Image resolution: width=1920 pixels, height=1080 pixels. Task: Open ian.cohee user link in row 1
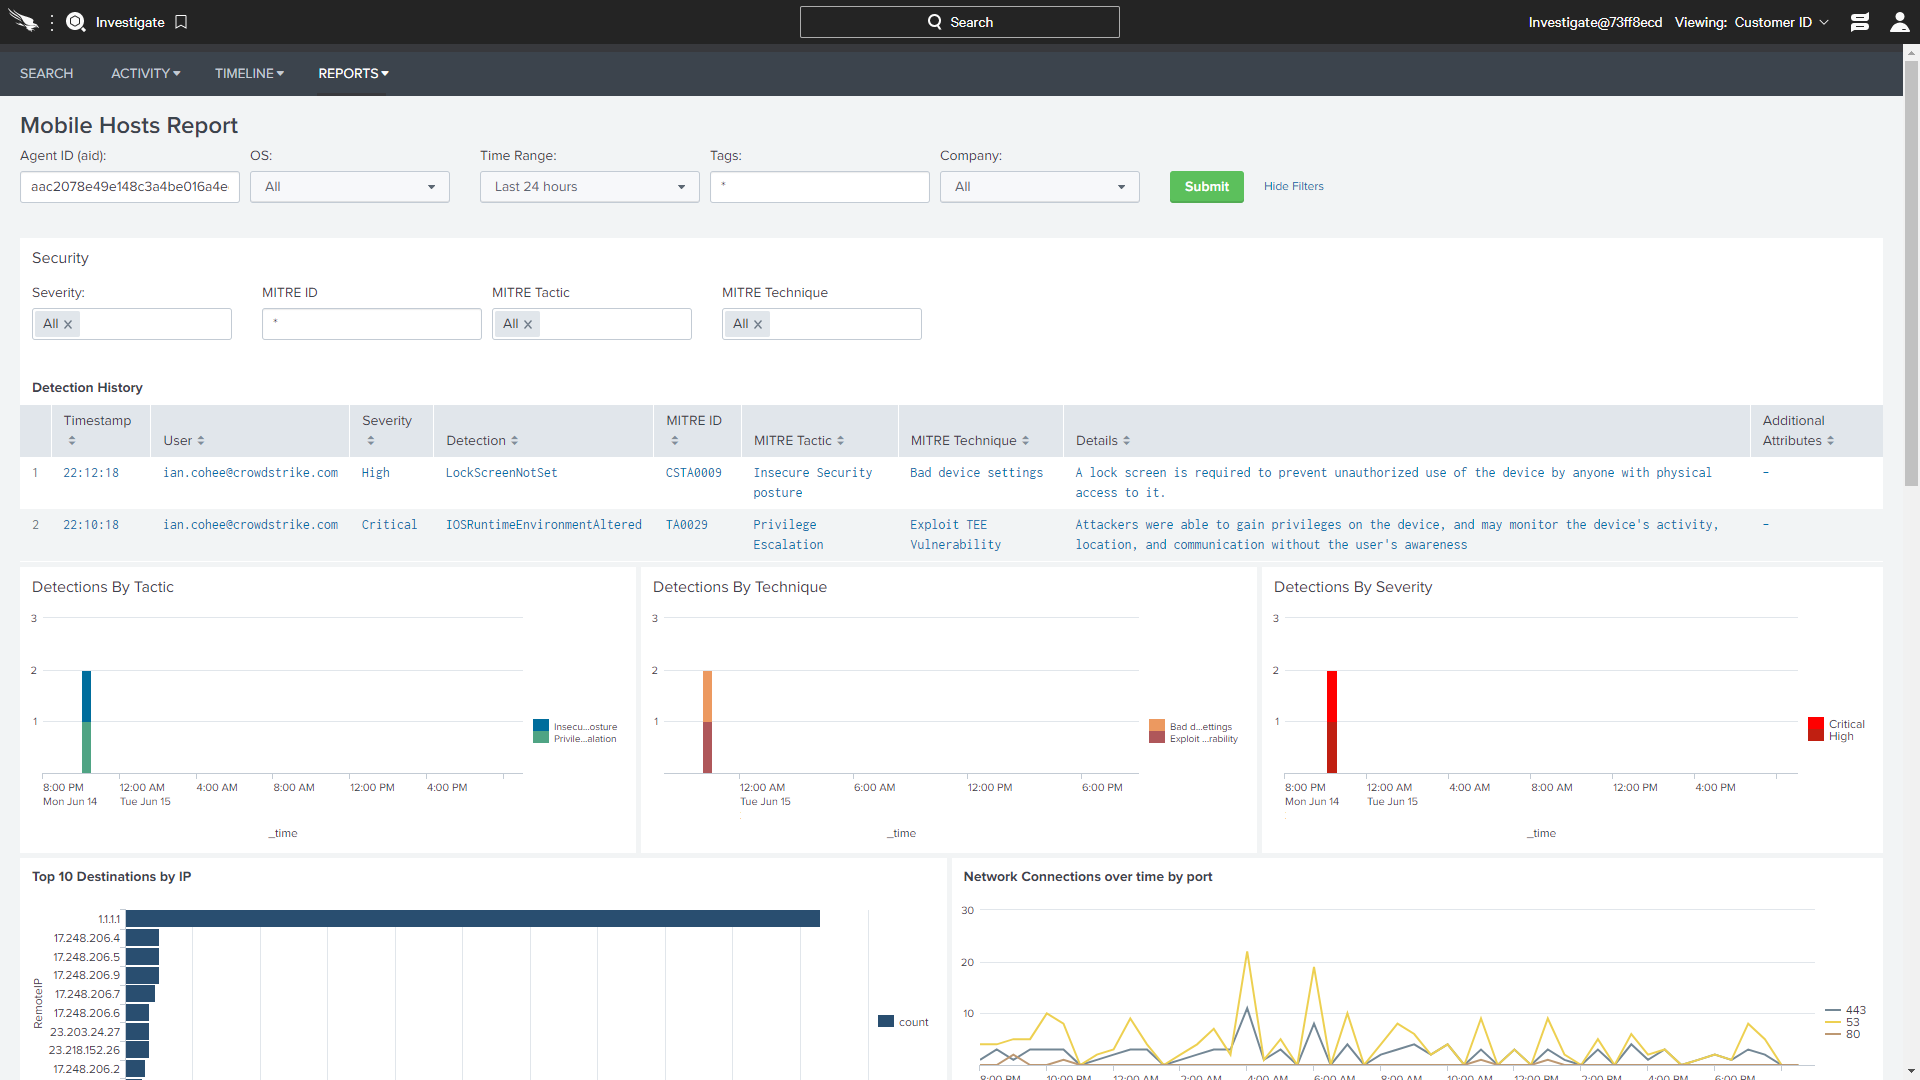click(250, 473)
